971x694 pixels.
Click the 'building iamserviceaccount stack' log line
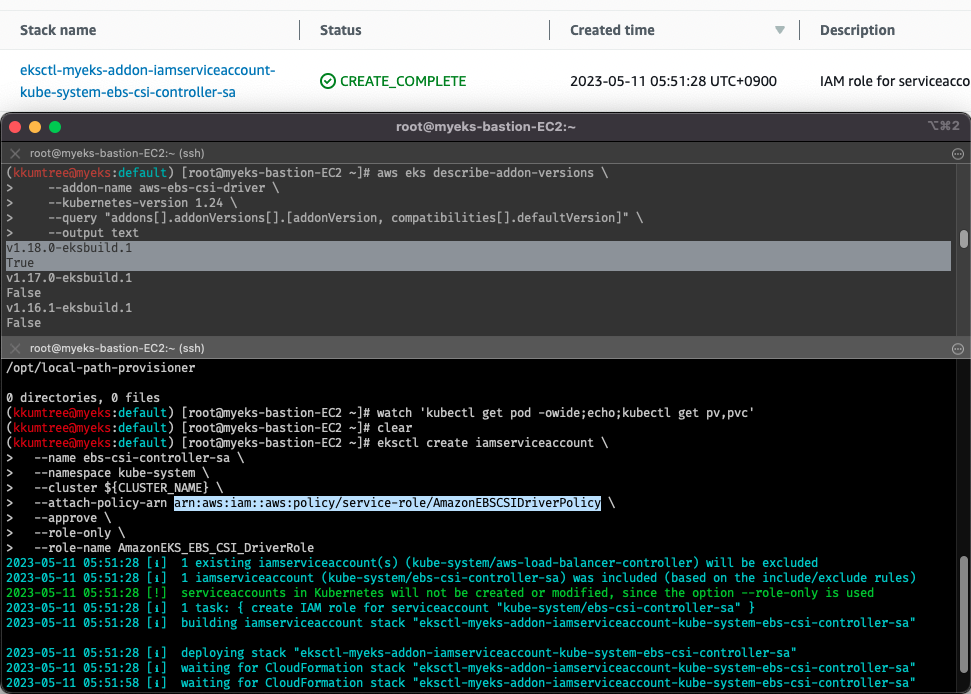click(x=461, y=623)
